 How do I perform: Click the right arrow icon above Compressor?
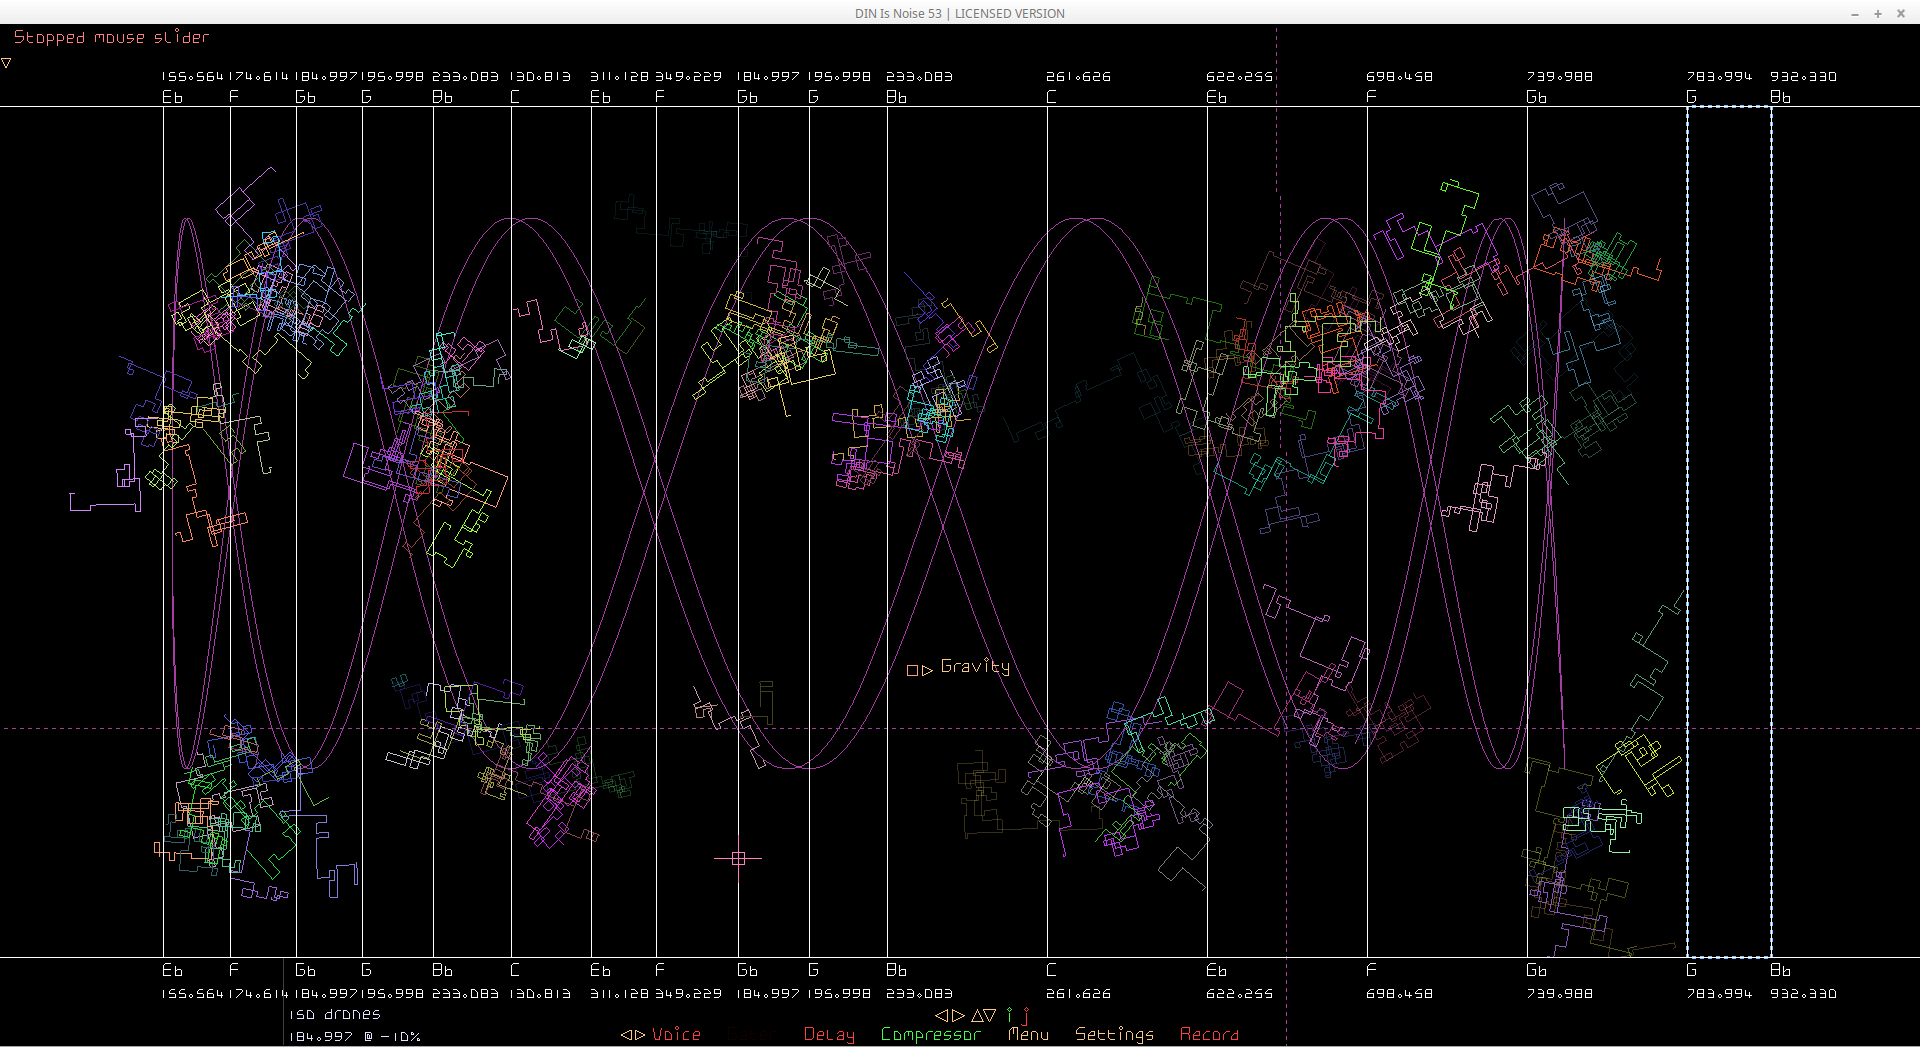point(958,1015)
